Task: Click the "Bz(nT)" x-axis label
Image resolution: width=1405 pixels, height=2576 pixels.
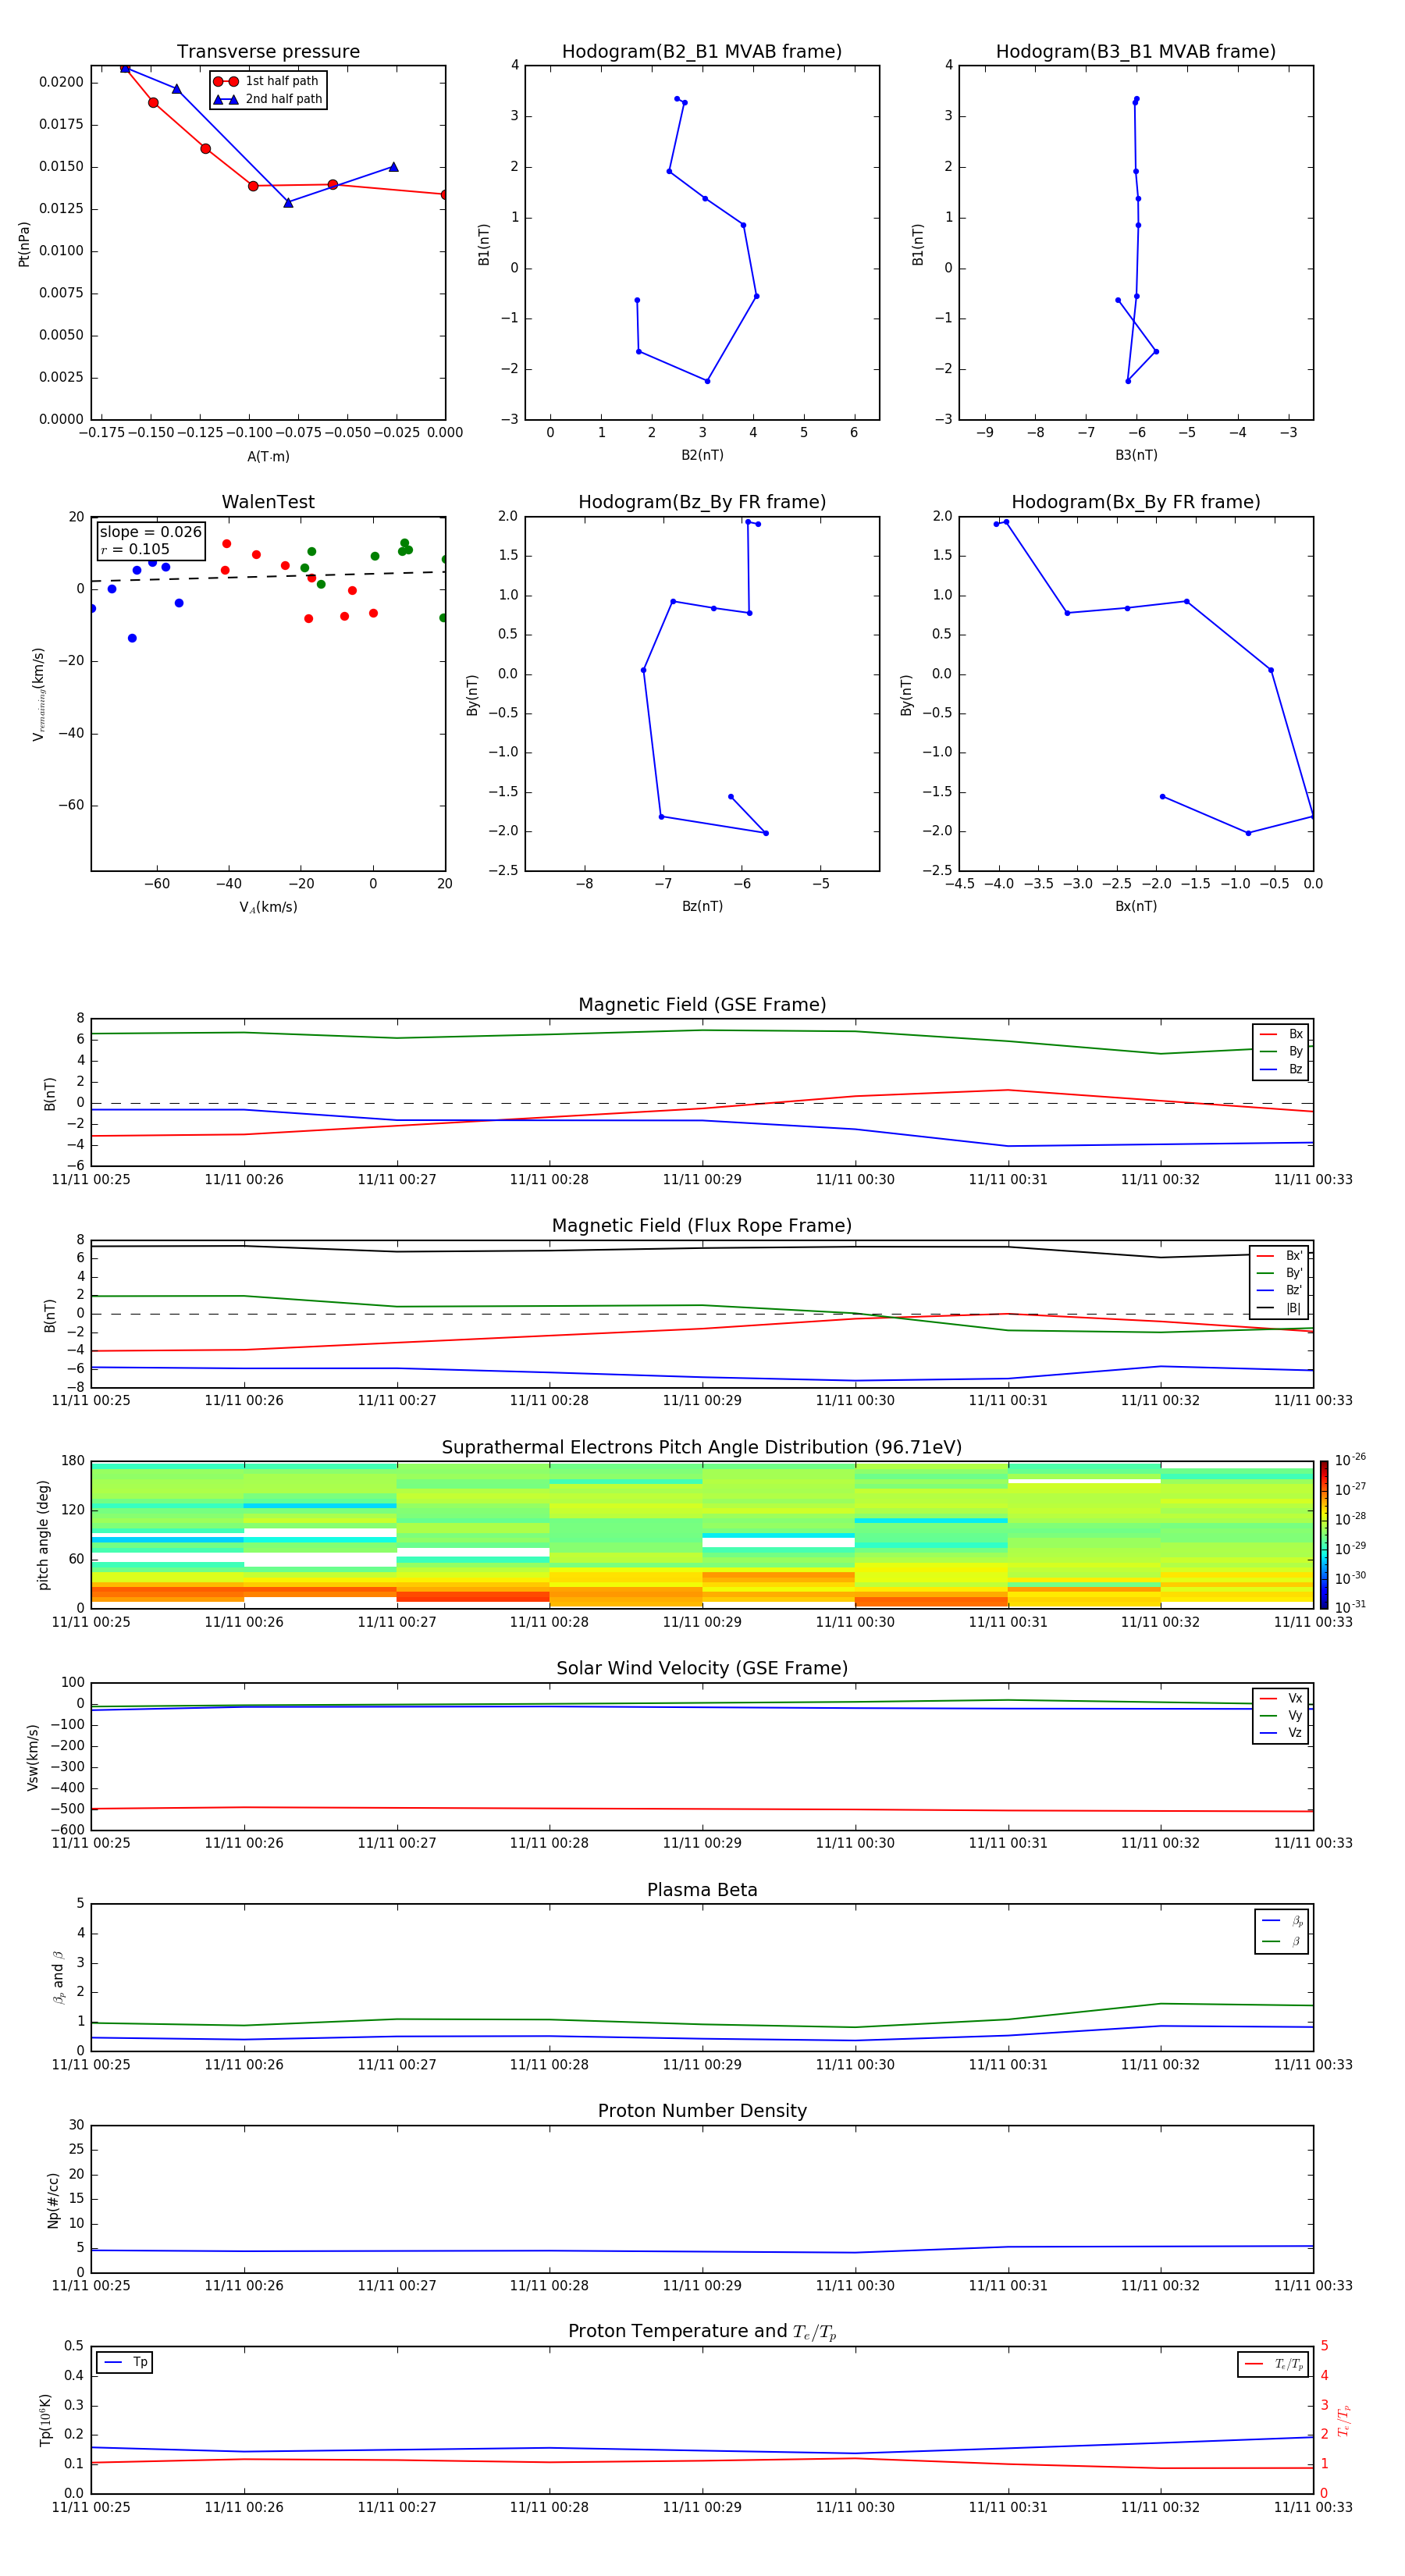Action: tap(702, 906)
